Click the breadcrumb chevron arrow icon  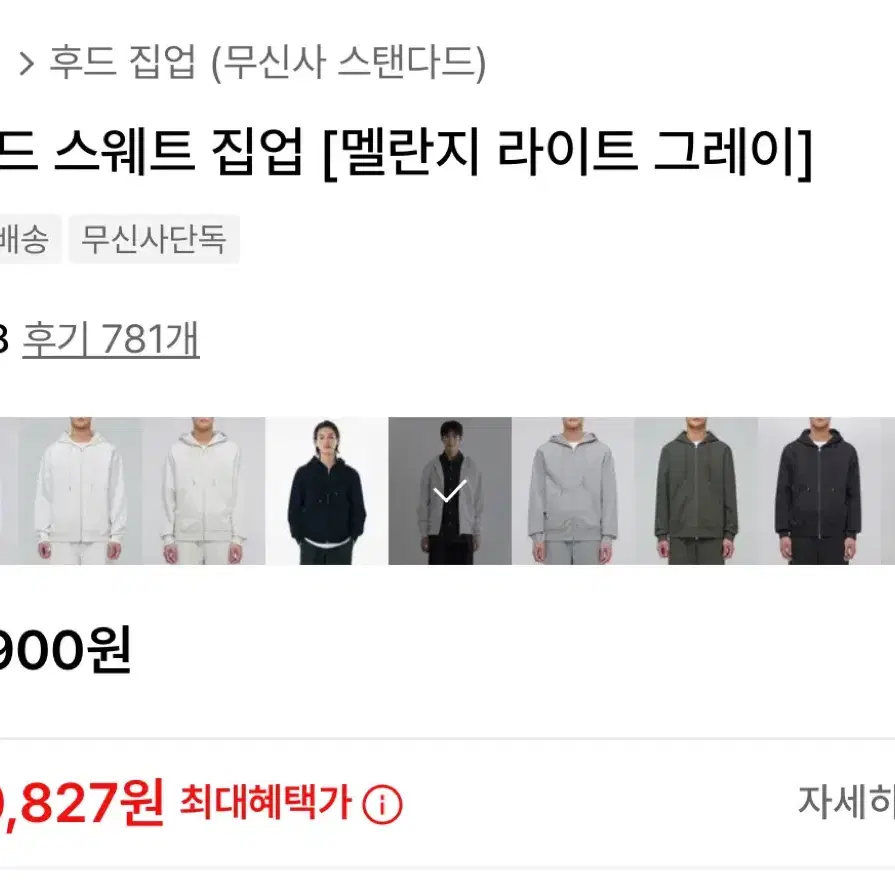26,63
